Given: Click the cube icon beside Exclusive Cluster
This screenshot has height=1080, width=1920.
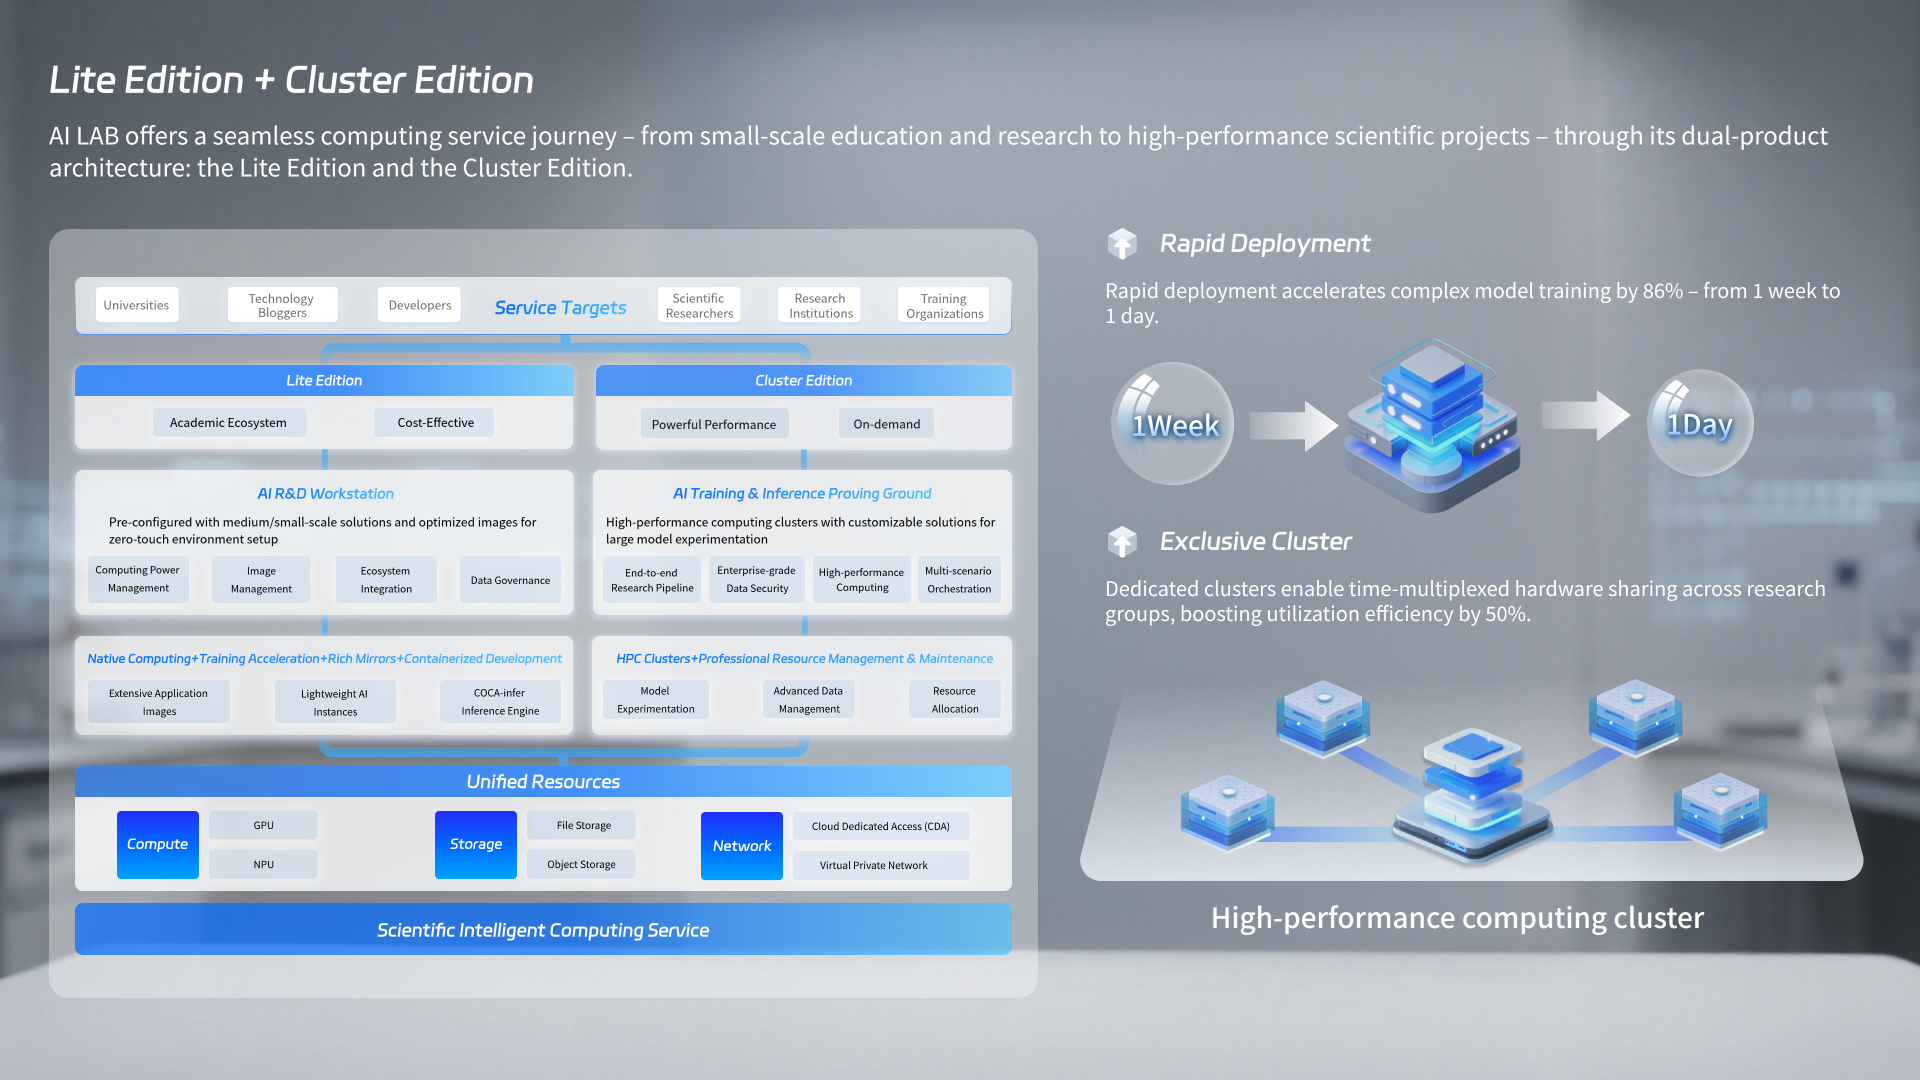Looking at the screenshot, I should click(x=1122, y=541).
